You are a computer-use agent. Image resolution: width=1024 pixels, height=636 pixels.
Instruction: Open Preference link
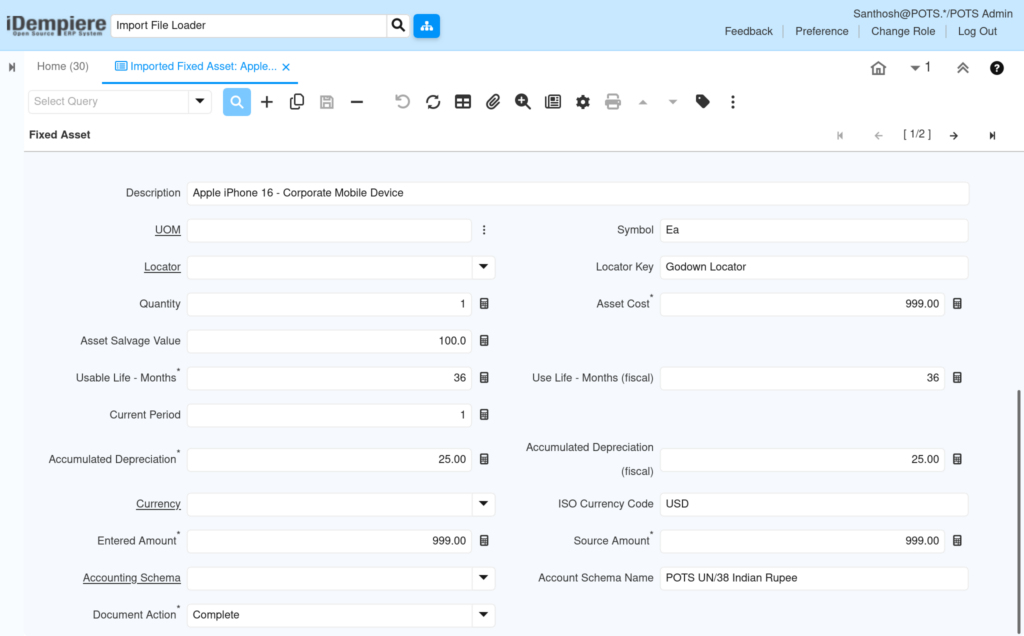point(822,31)
